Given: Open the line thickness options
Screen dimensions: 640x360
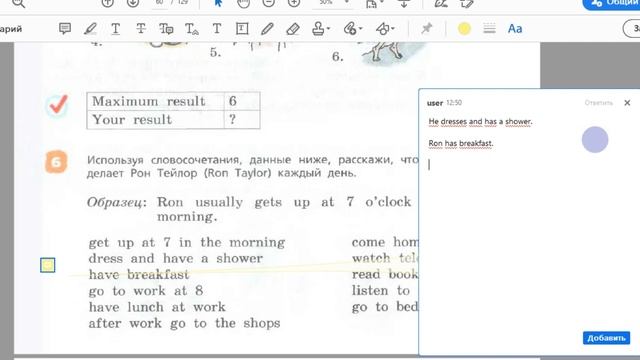Looking at the screenshot, I should tap(489, 29).
